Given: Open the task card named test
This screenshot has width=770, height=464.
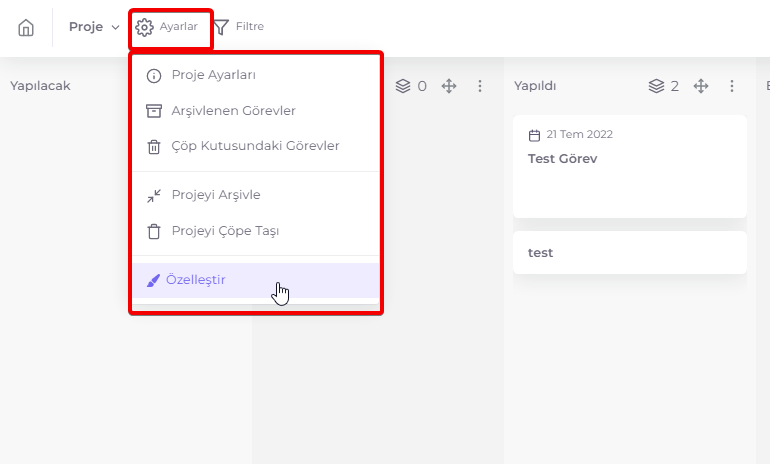Looking at the screenshot, I should tap(630, 252).
